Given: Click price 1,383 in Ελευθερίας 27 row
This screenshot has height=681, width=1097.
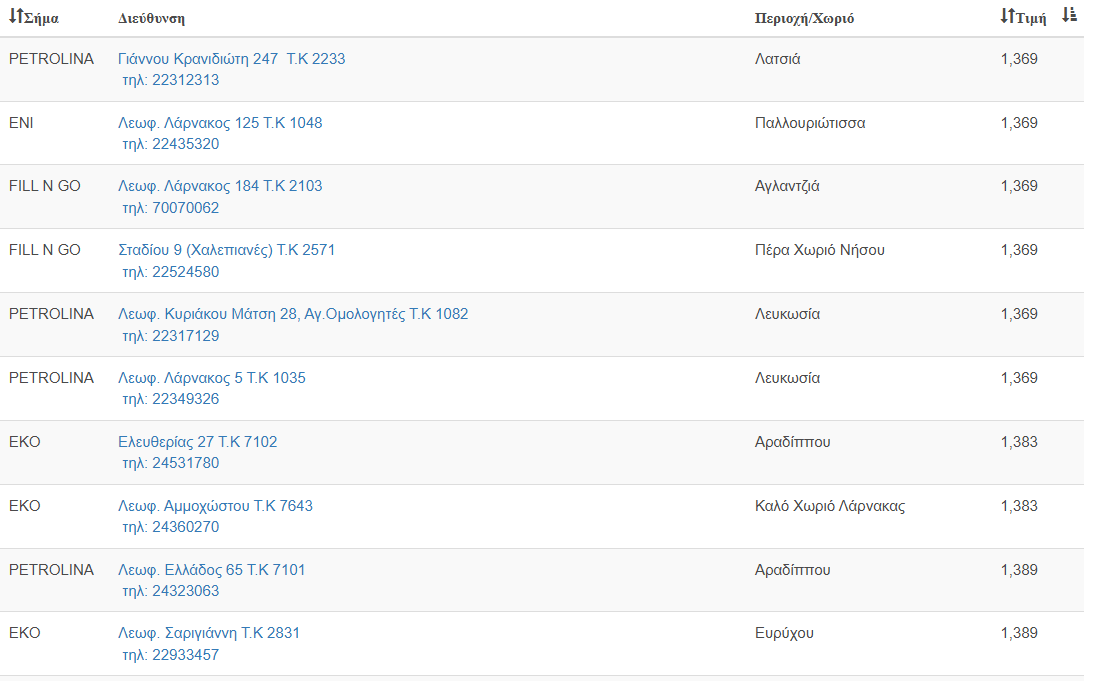Looking at the screenshot, I should [1019, 442].
